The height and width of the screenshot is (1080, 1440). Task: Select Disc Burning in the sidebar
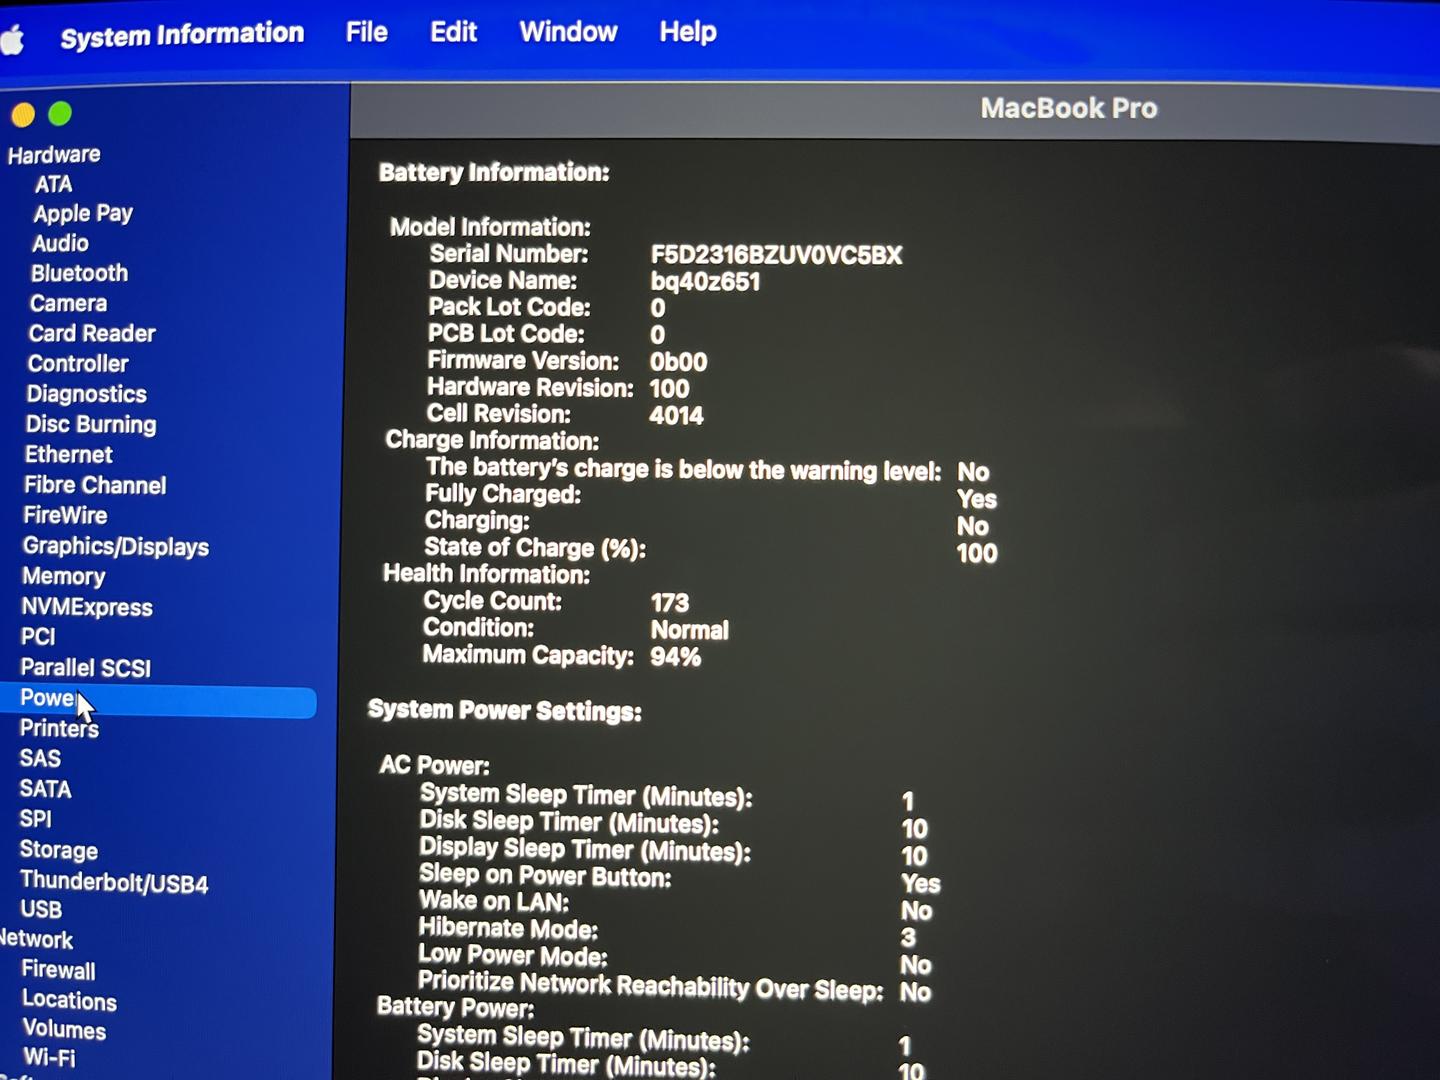tap(91, 425)
